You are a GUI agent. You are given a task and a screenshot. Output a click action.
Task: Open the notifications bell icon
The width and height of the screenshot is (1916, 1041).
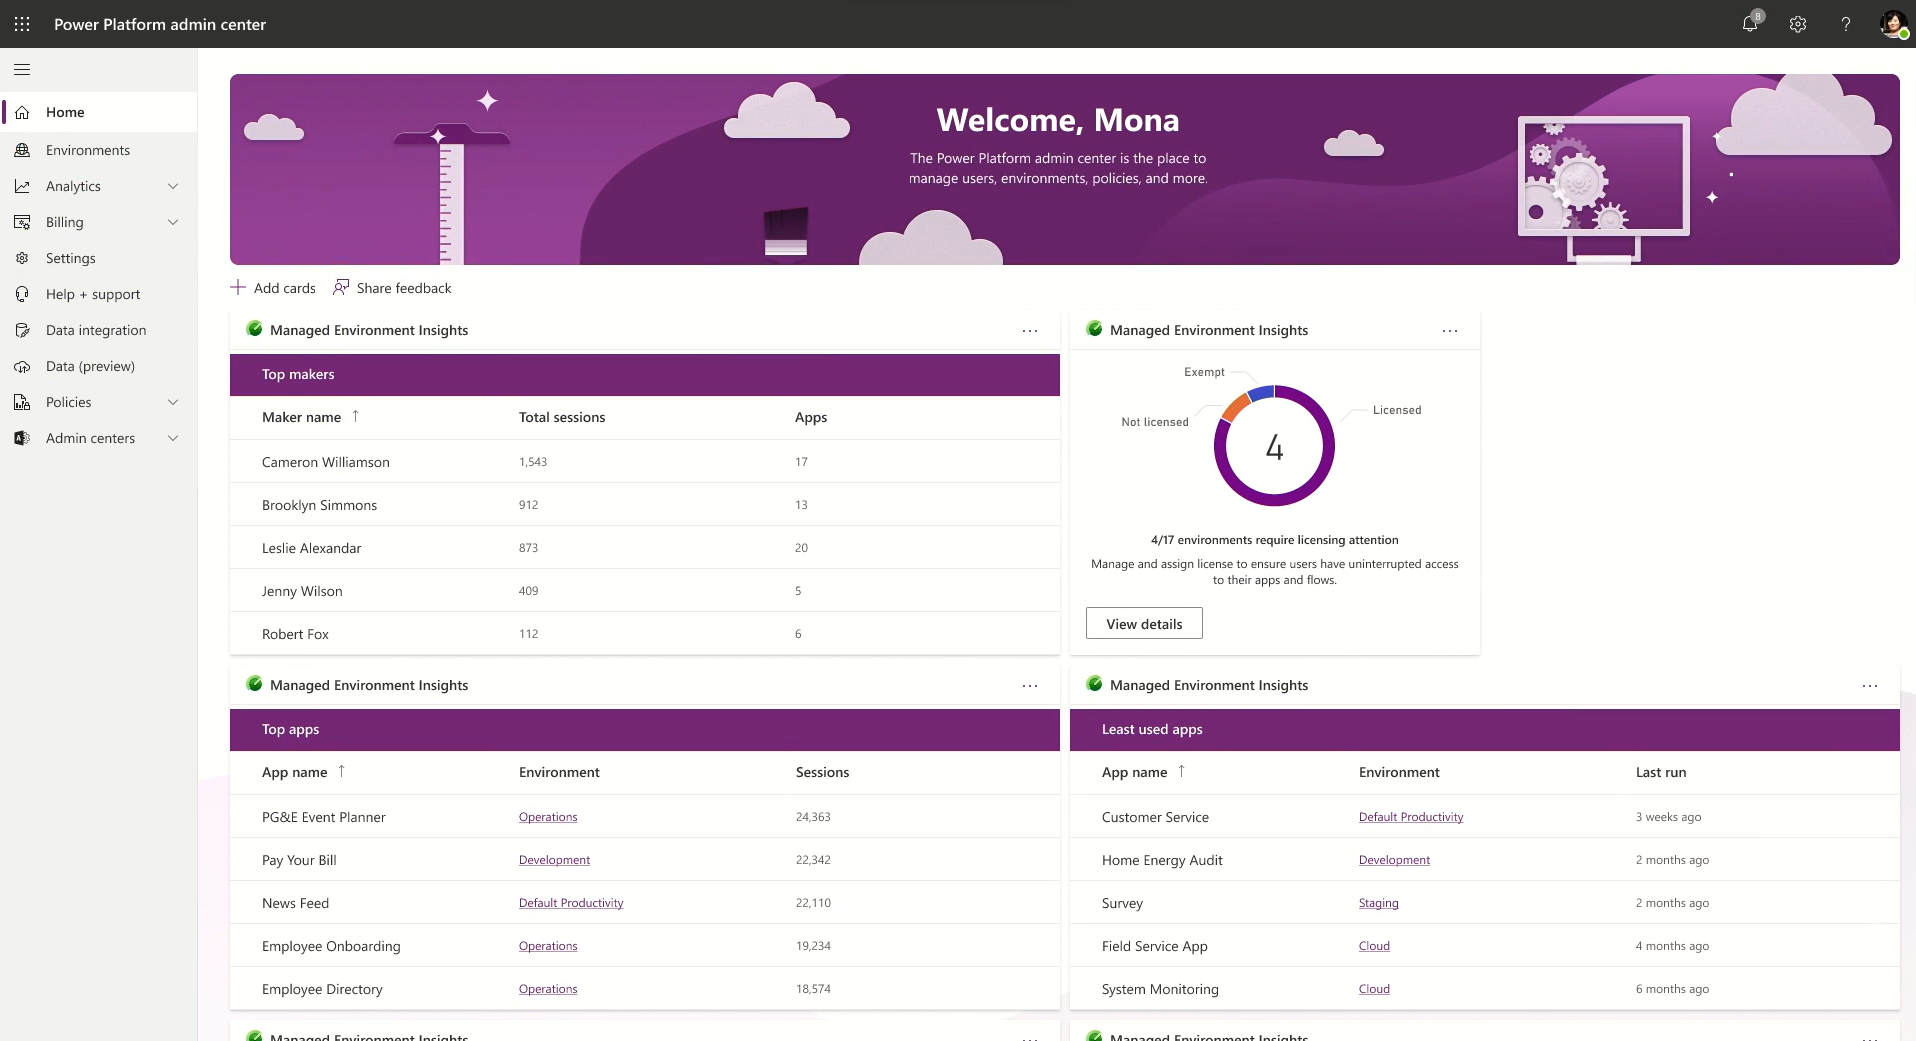point(1750,24)
